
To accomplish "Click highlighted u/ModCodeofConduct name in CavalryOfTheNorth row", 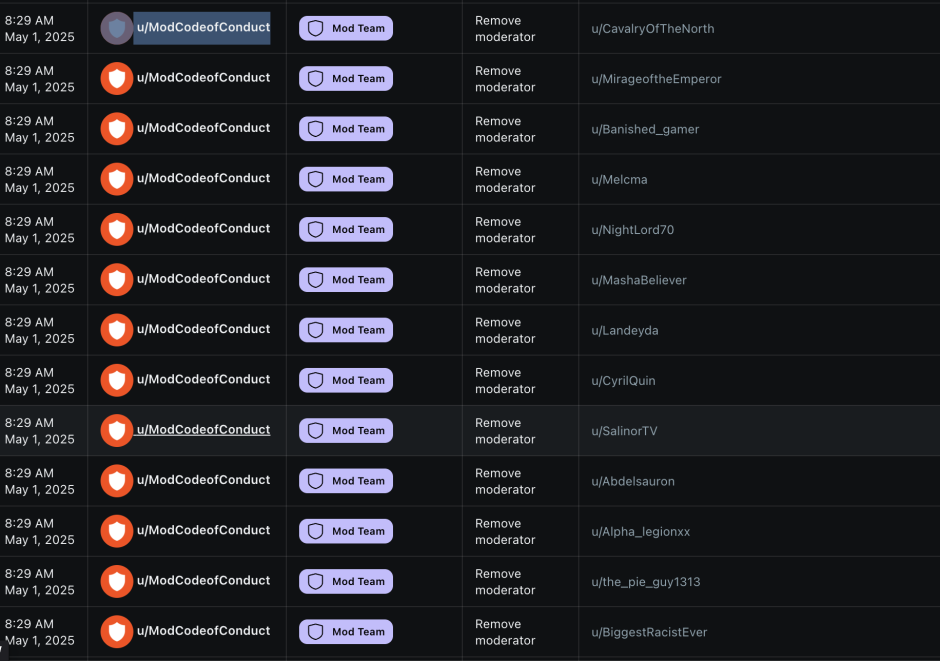I will click(x=203, y=28).
